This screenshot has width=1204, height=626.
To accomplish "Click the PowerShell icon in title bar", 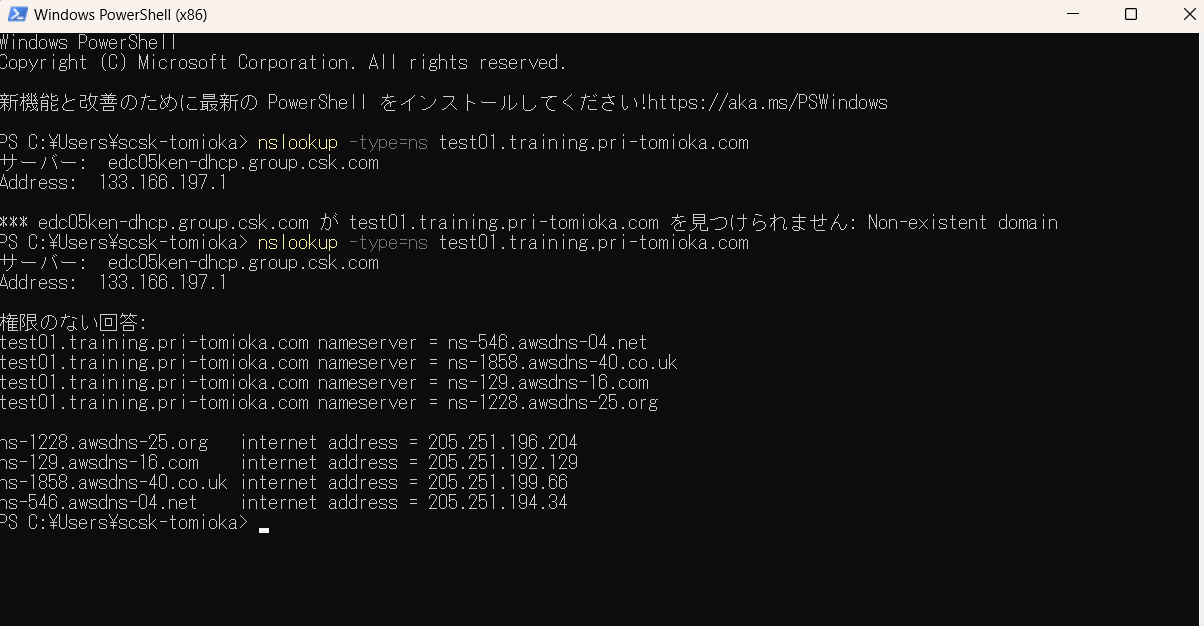I will click(17, 15).
